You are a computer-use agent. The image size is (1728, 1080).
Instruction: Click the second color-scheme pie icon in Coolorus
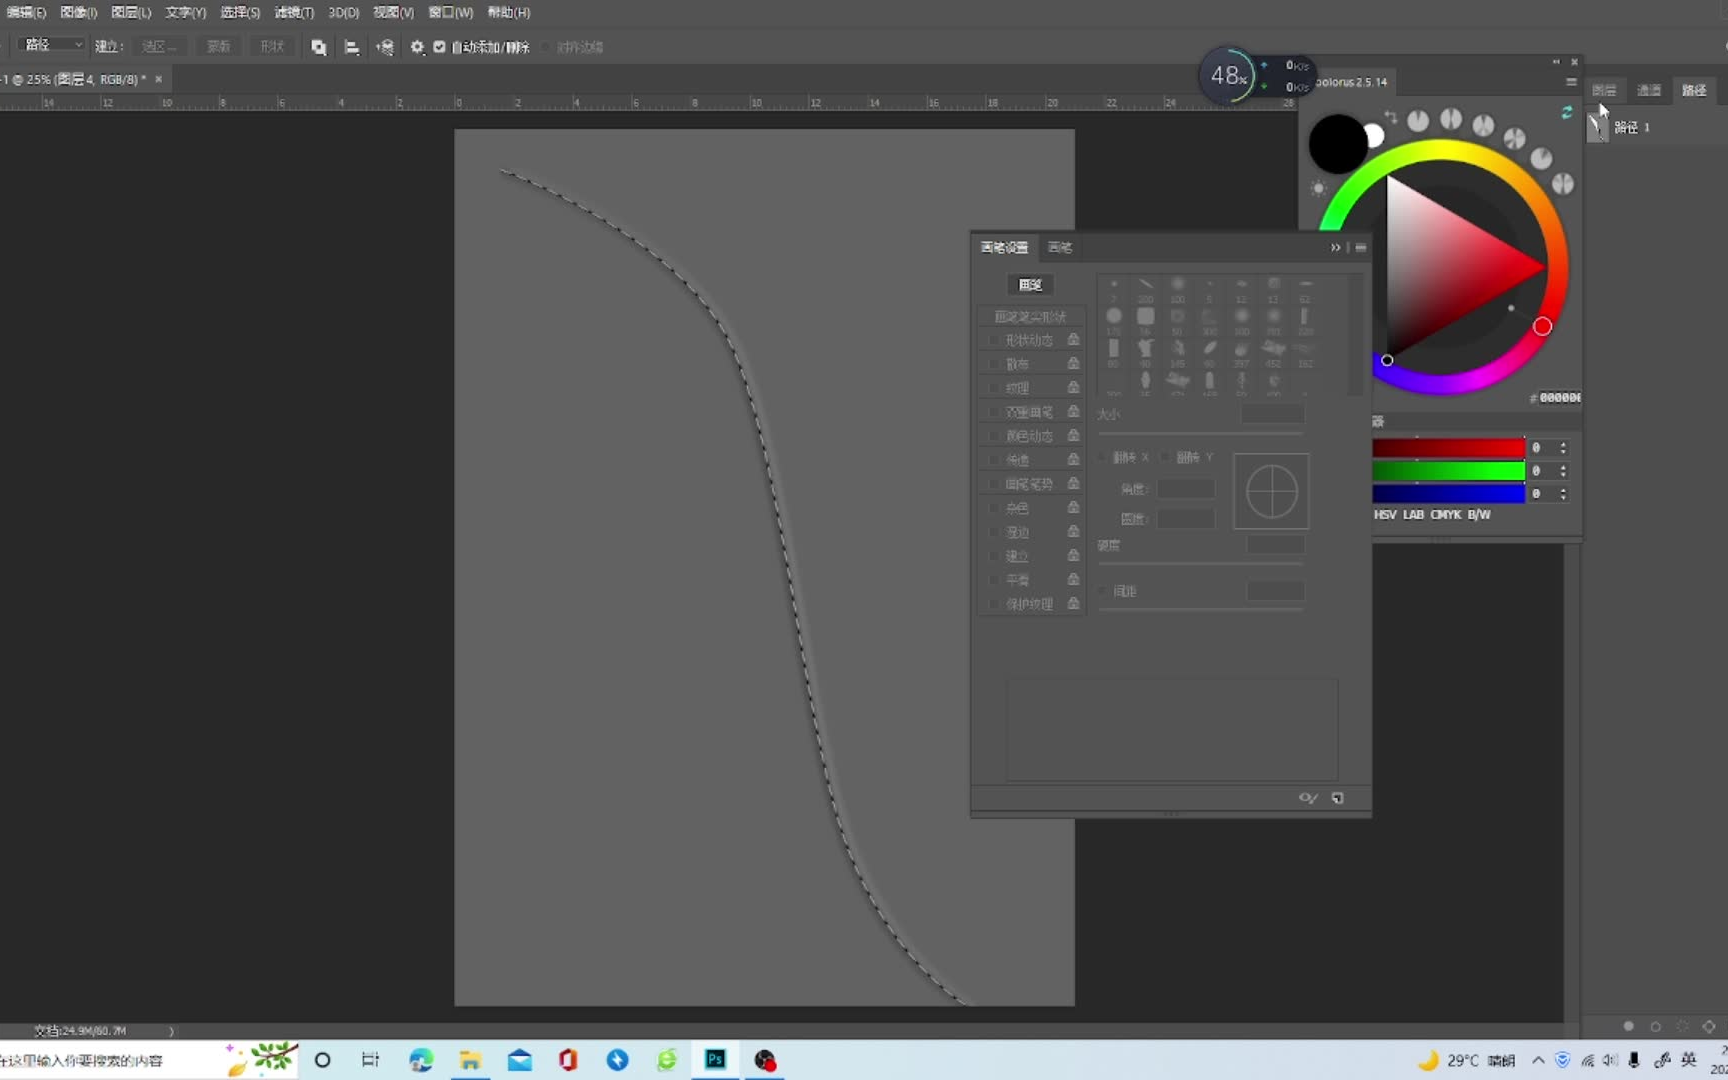click(x=1451, y=119)
